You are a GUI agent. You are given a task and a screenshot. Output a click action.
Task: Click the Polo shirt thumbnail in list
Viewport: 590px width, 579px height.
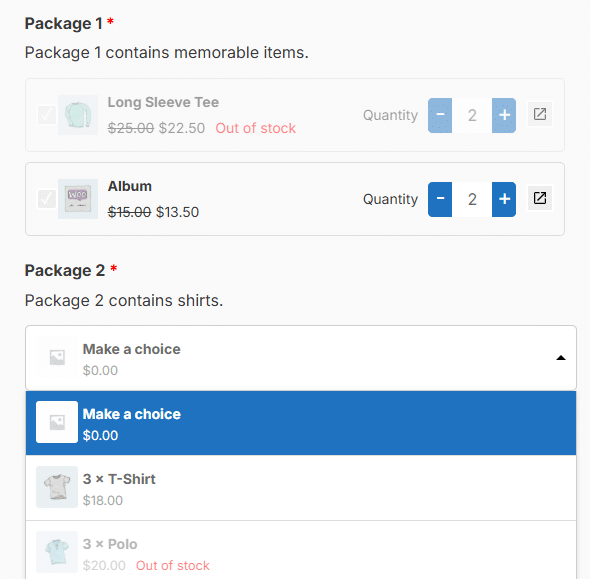57,552
